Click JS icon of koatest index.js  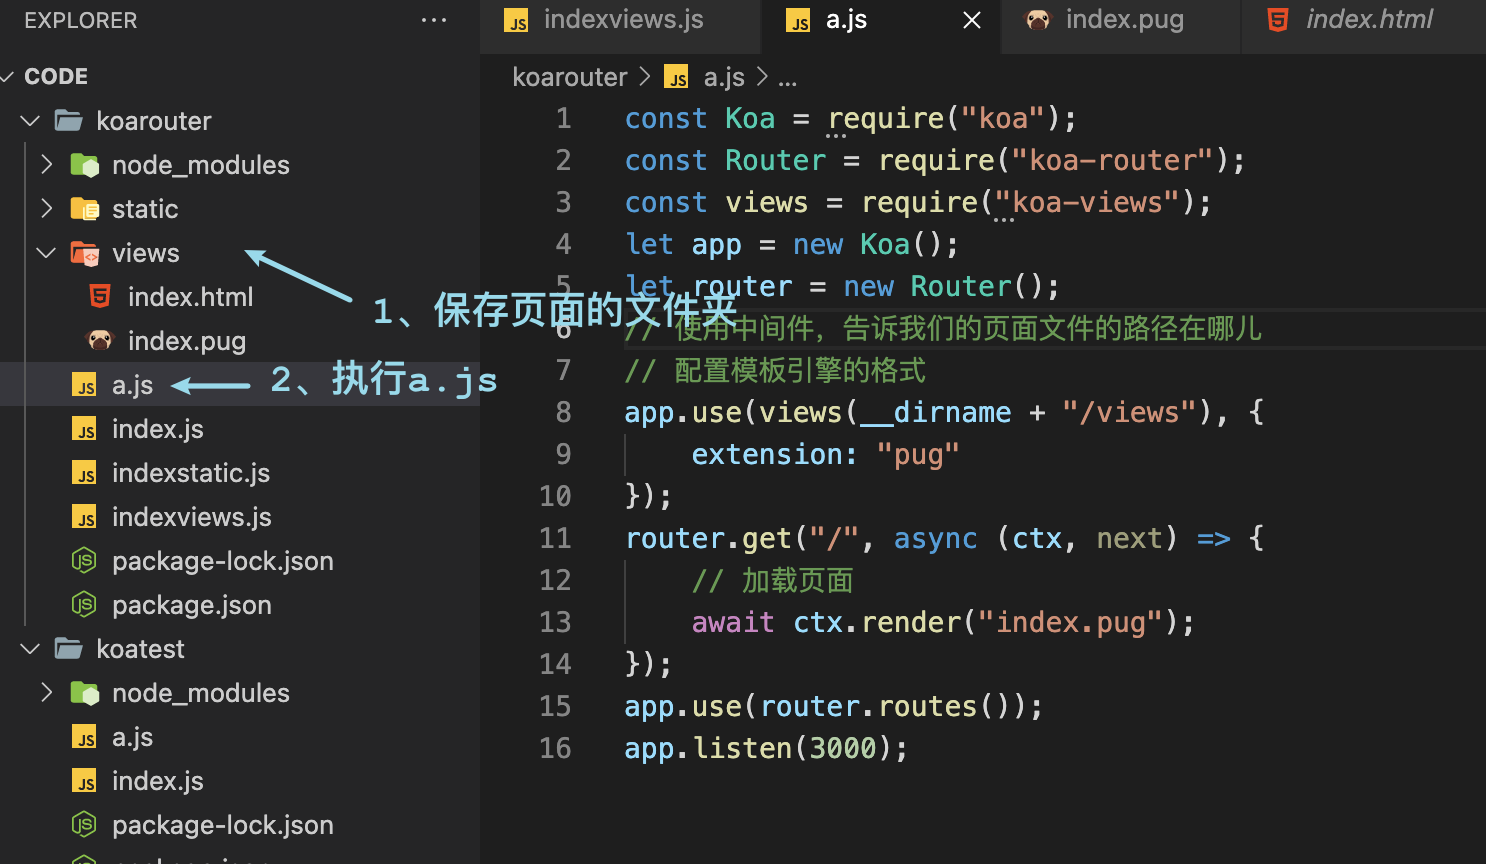click(85, 781)
